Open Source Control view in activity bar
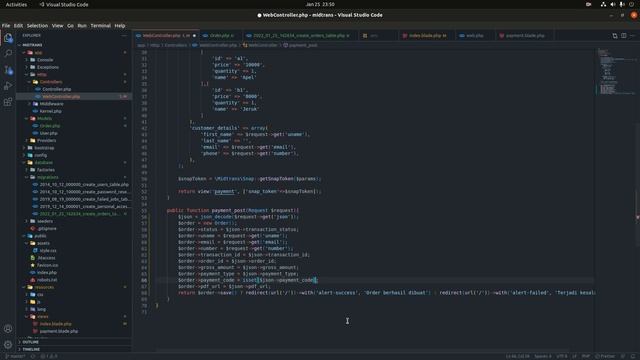 pyautogui.click(x=8, y=70)
